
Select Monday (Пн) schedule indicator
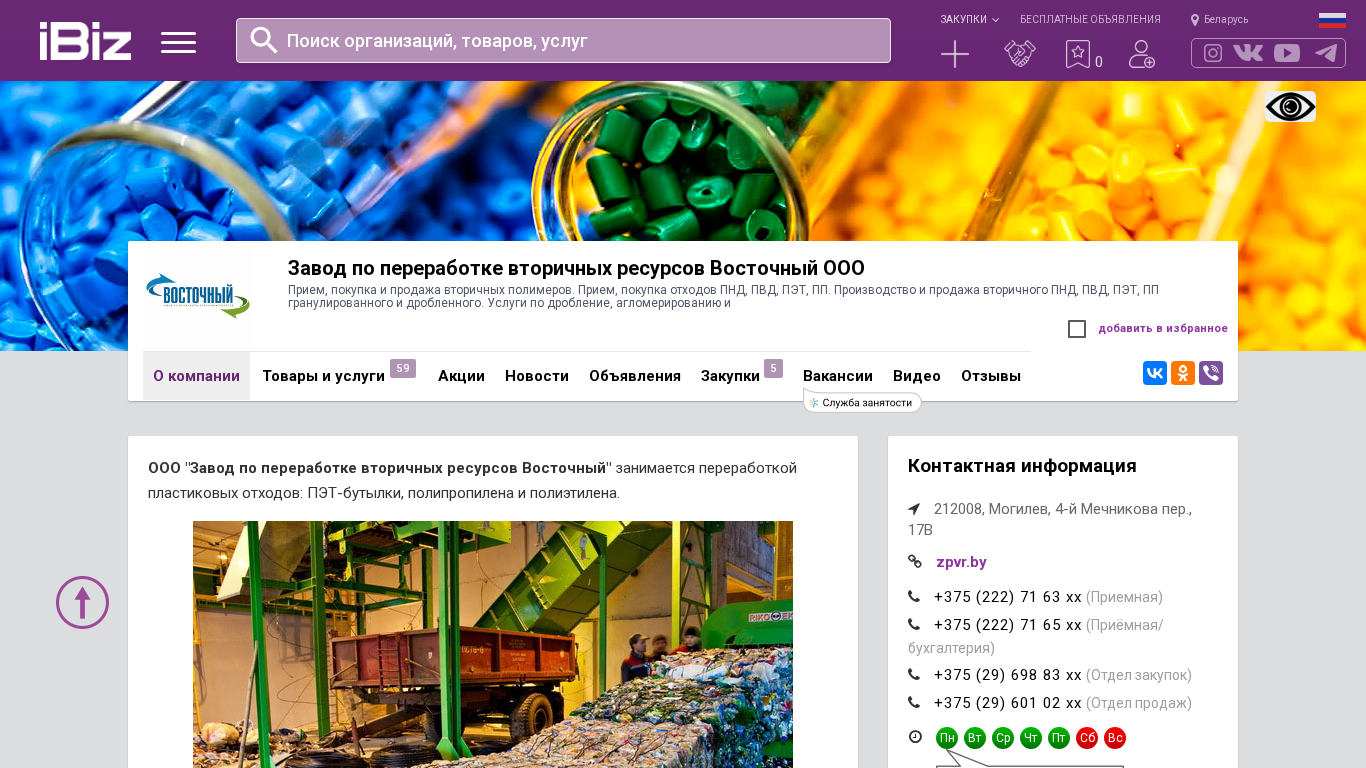(x=947, y=738)
